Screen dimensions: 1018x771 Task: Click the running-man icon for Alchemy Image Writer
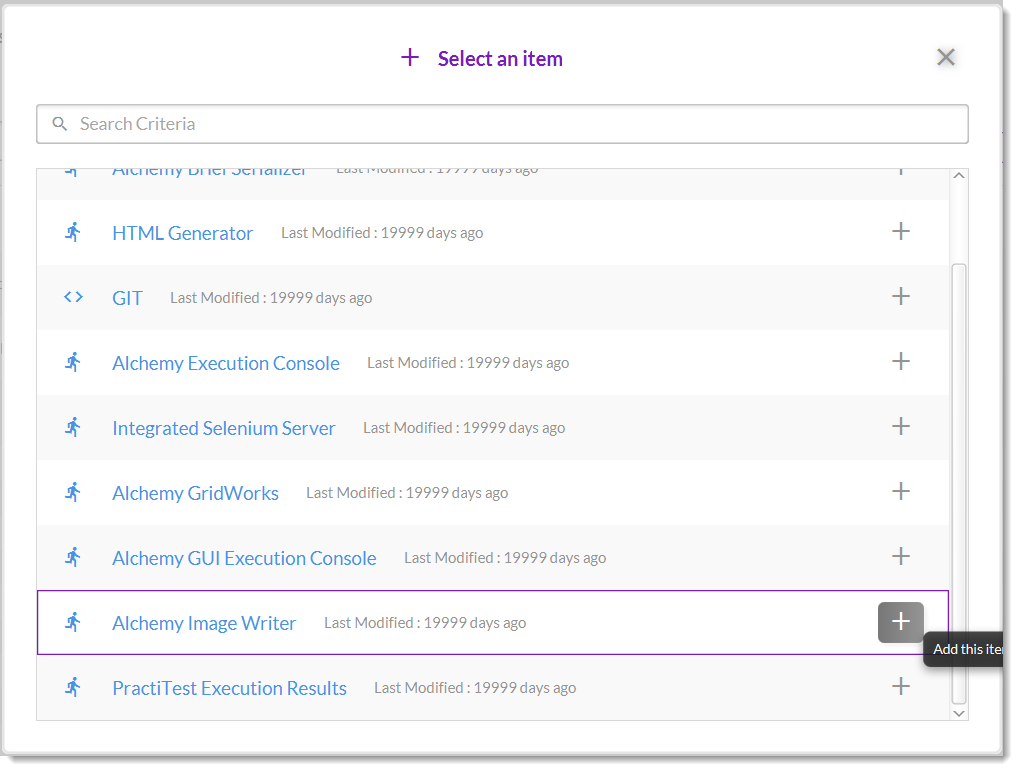73,622
